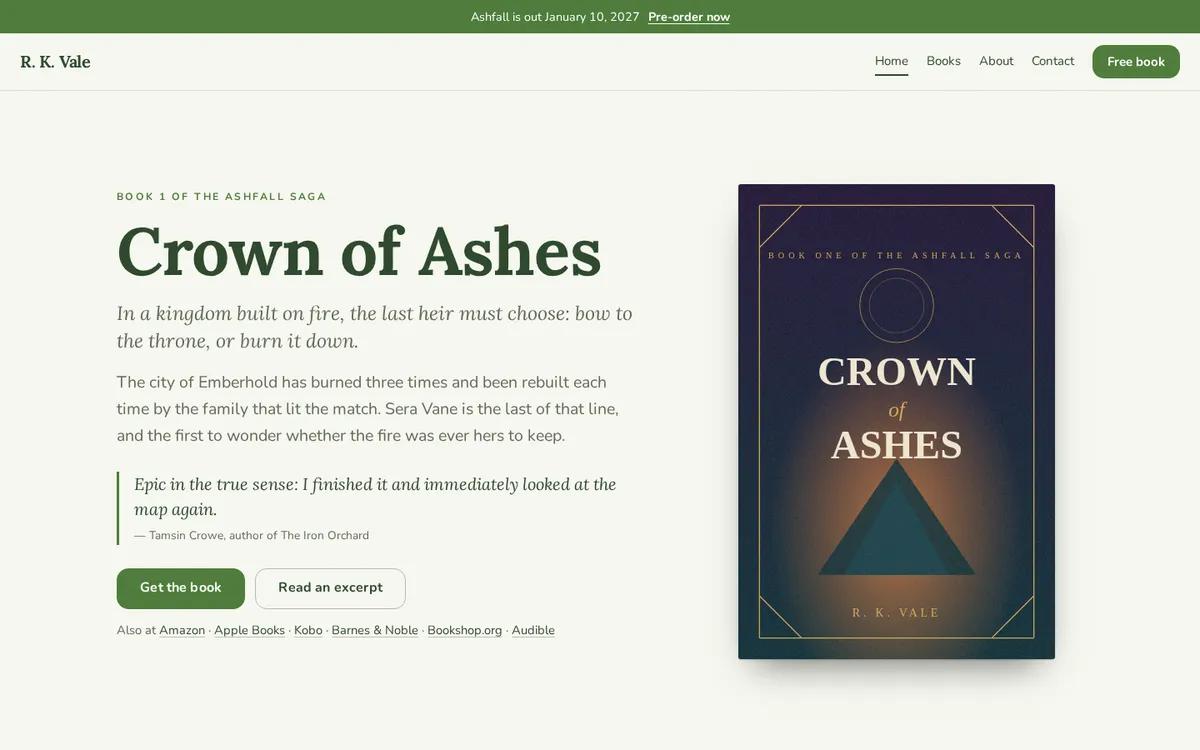Click the 'Book 1 of the Ashfall Saga' label
This screenshot has width=1200, height=750.
pyautogui.click(x=222, y=197)
